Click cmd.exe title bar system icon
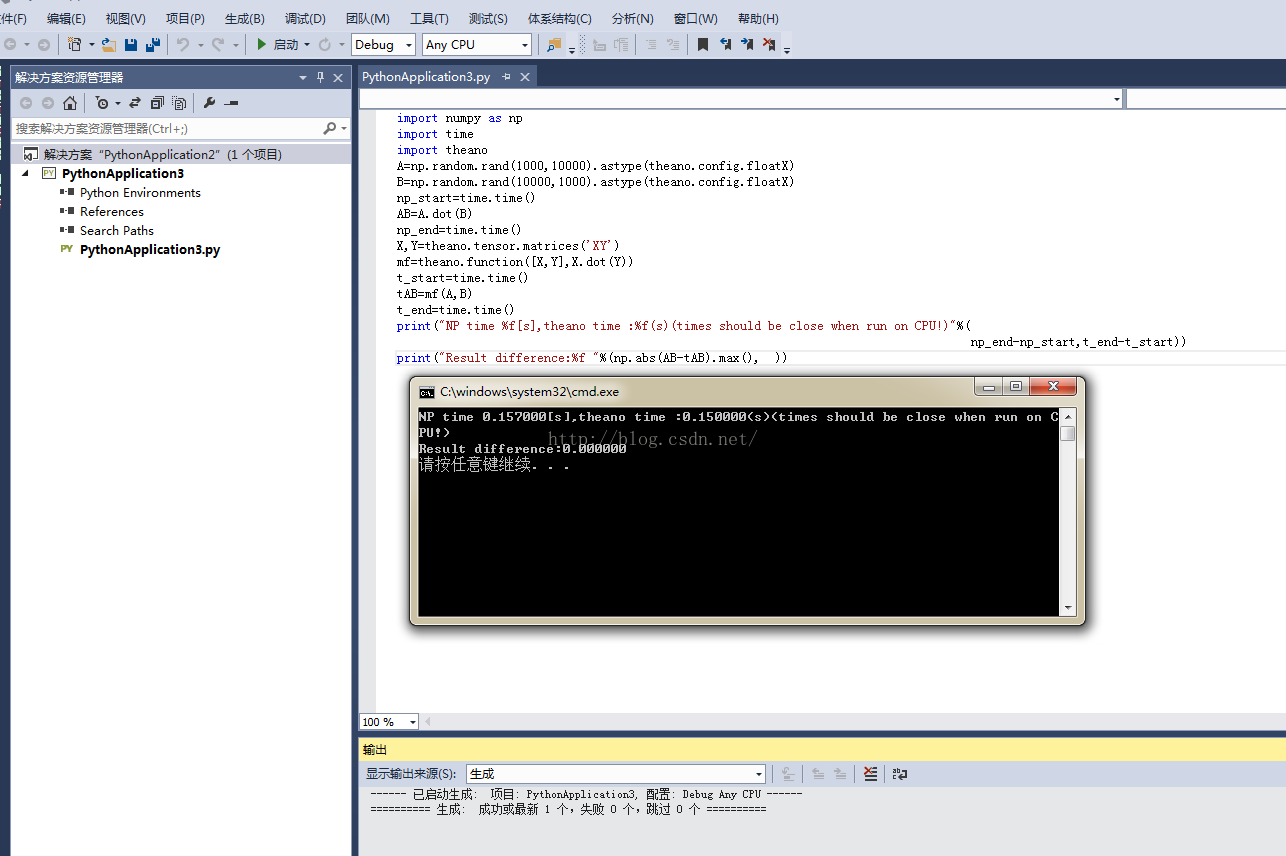Screen dimensions: 1286x856 (427, 391)
